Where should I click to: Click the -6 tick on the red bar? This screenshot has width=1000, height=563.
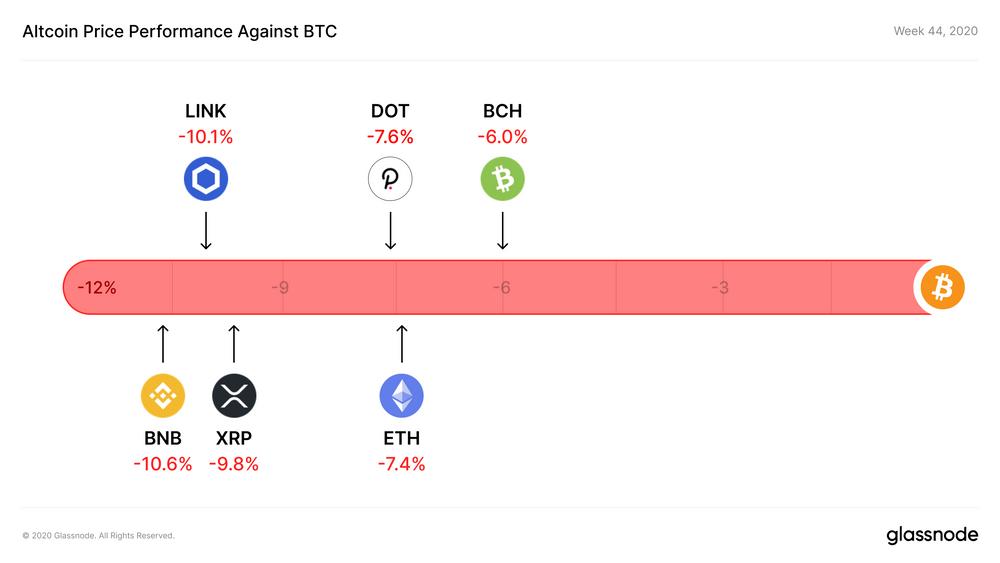501,288
